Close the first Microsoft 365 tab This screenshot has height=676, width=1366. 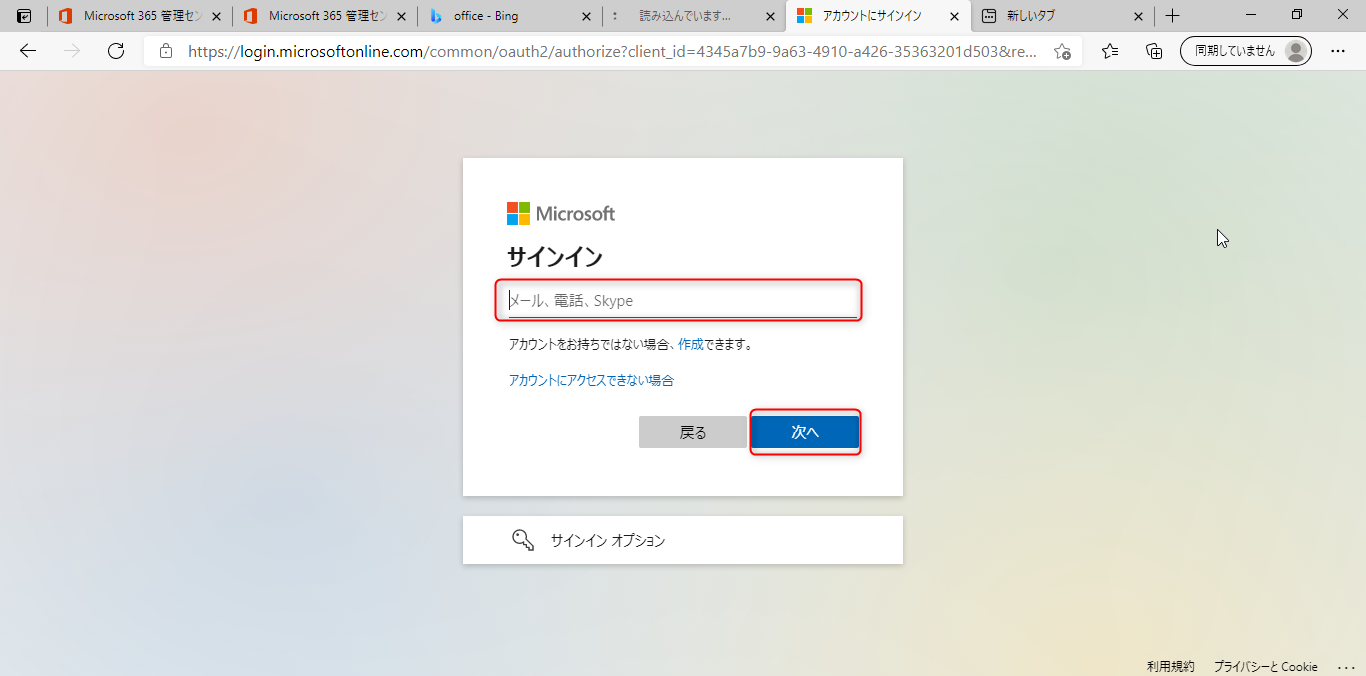coord(217,16)
